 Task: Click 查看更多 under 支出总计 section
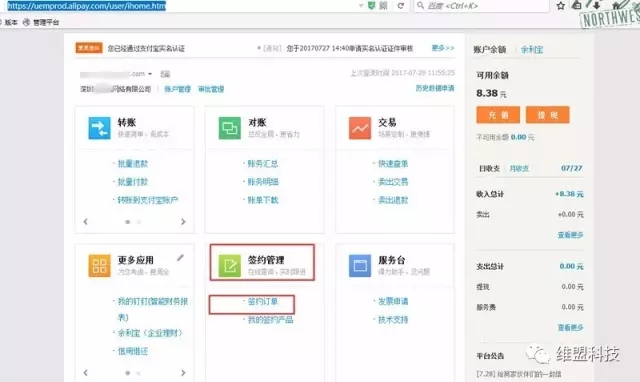click(x=571, y=328)
